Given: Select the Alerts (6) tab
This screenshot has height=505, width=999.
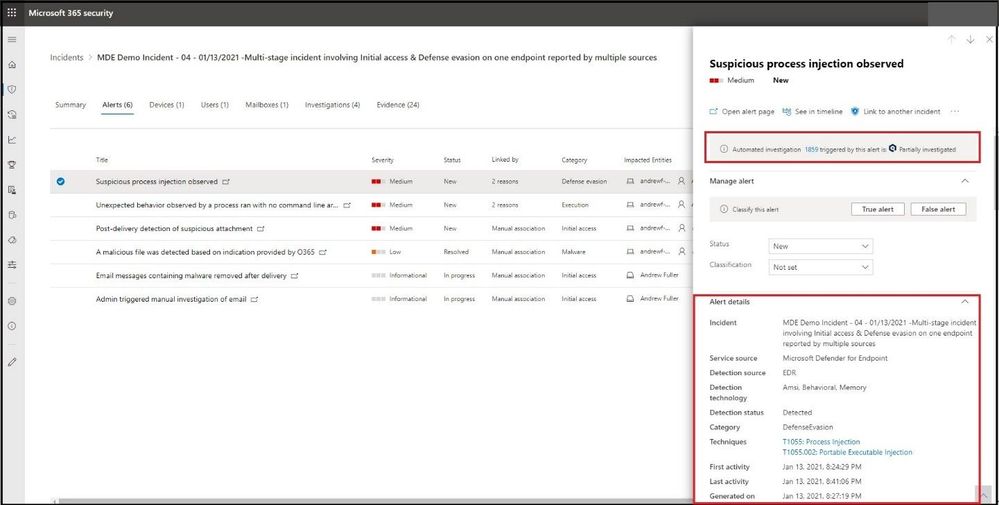Looking at the screenshot, I should tap(118, 105).
